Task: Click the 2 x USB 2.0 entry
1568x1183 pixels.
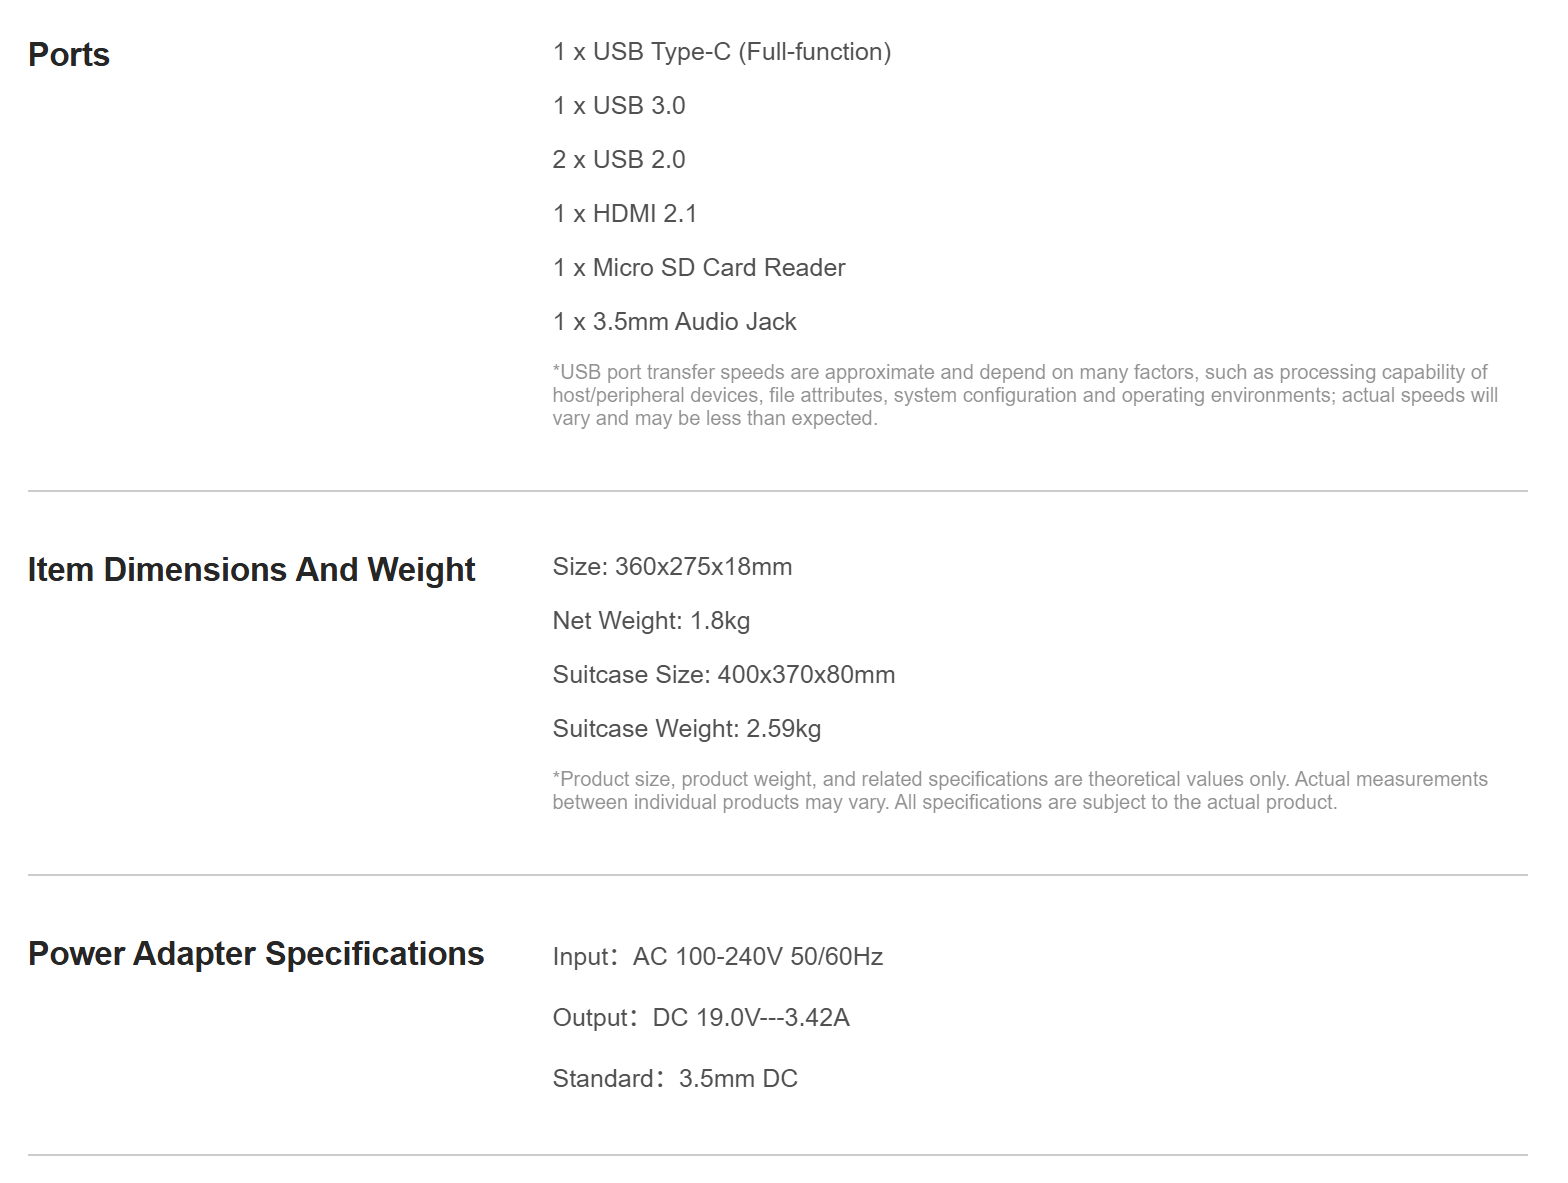Action: pyautogui.click(x=618, y=159)
